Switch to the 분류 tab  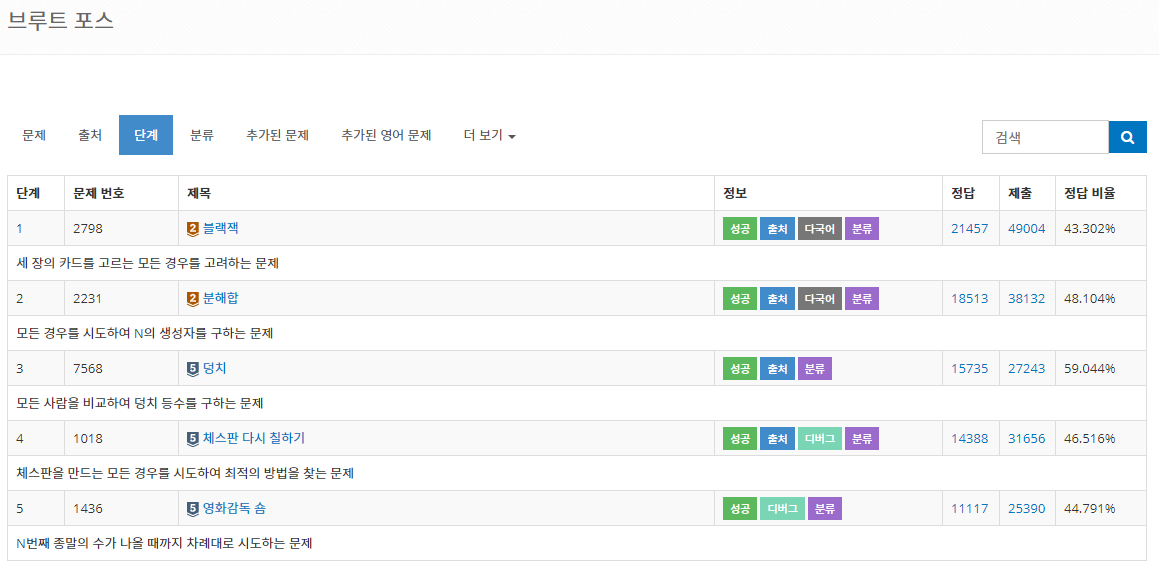(x=202, y=135)
